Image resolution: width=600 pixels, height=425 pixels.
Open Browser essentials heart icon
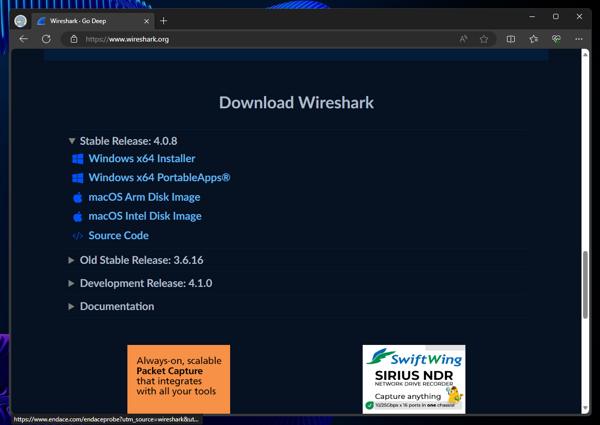coord(556,39)
